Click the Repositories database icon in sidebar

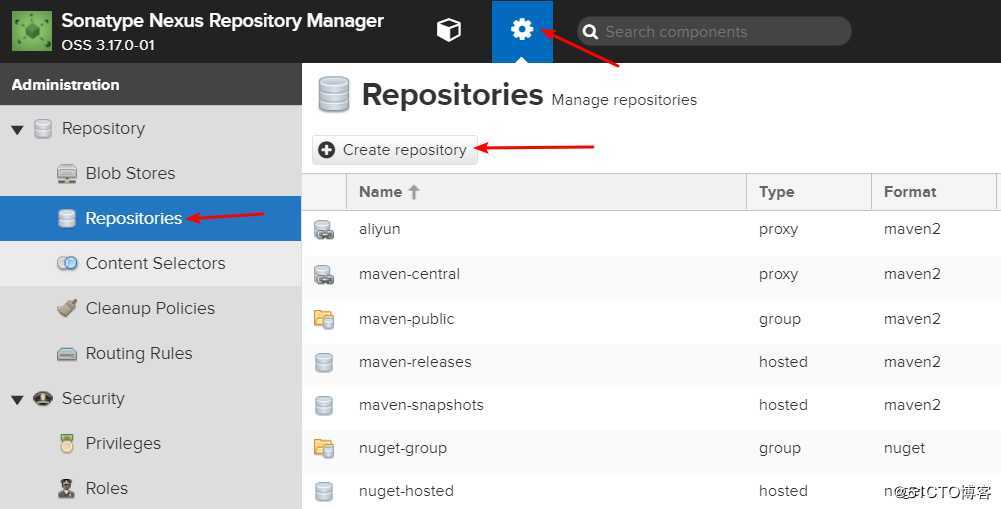[x=67, y=218]
